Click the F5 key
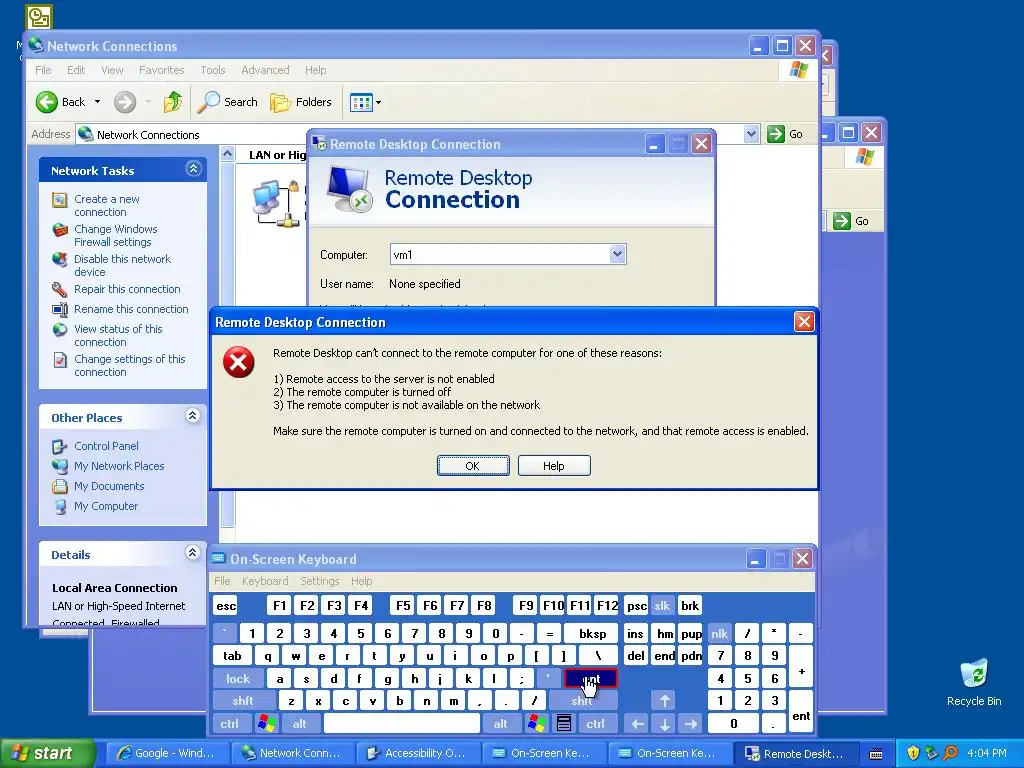1024x768 pixels. pyautogui.click(x=403, y=606)
